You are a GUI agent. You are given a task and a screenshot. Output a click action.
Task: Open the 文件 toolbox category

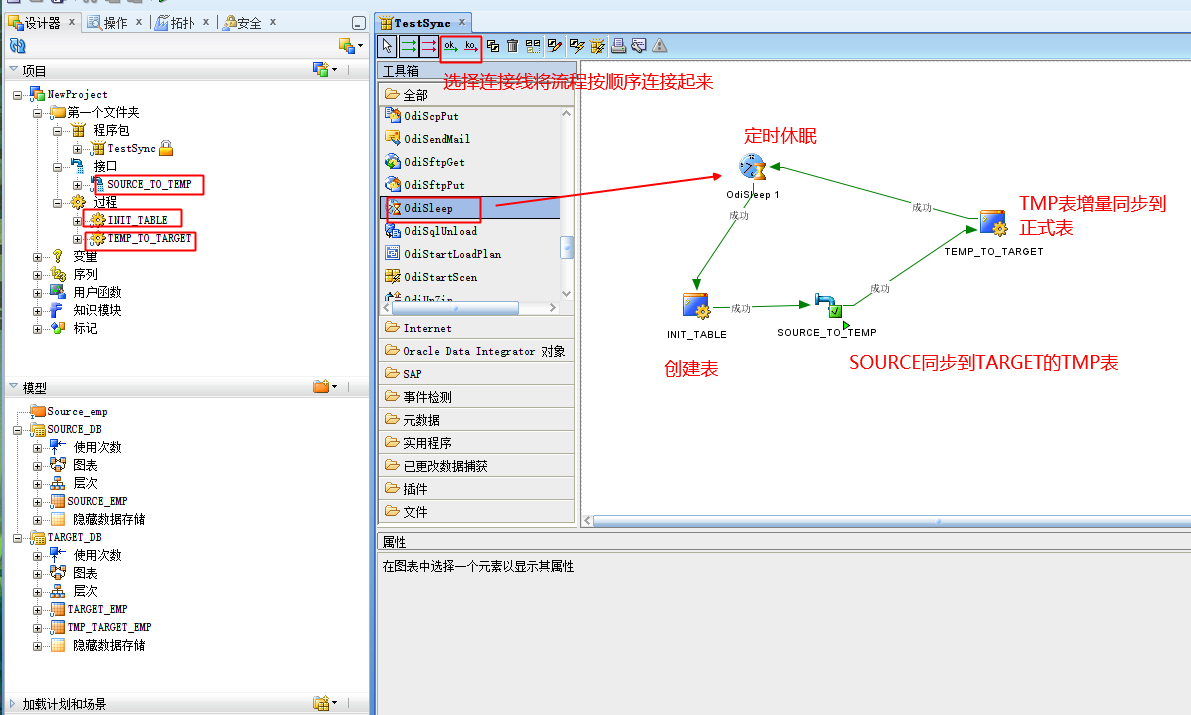(x=476, y=511)
